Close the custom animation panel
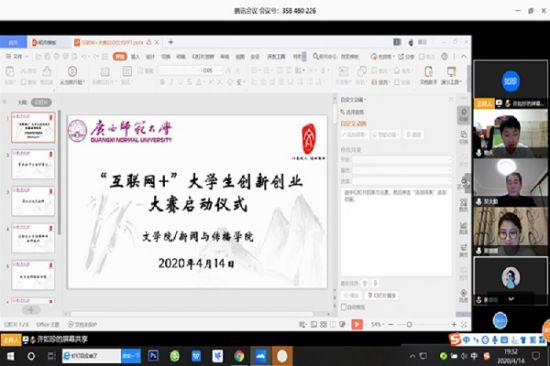 point(451,100)
